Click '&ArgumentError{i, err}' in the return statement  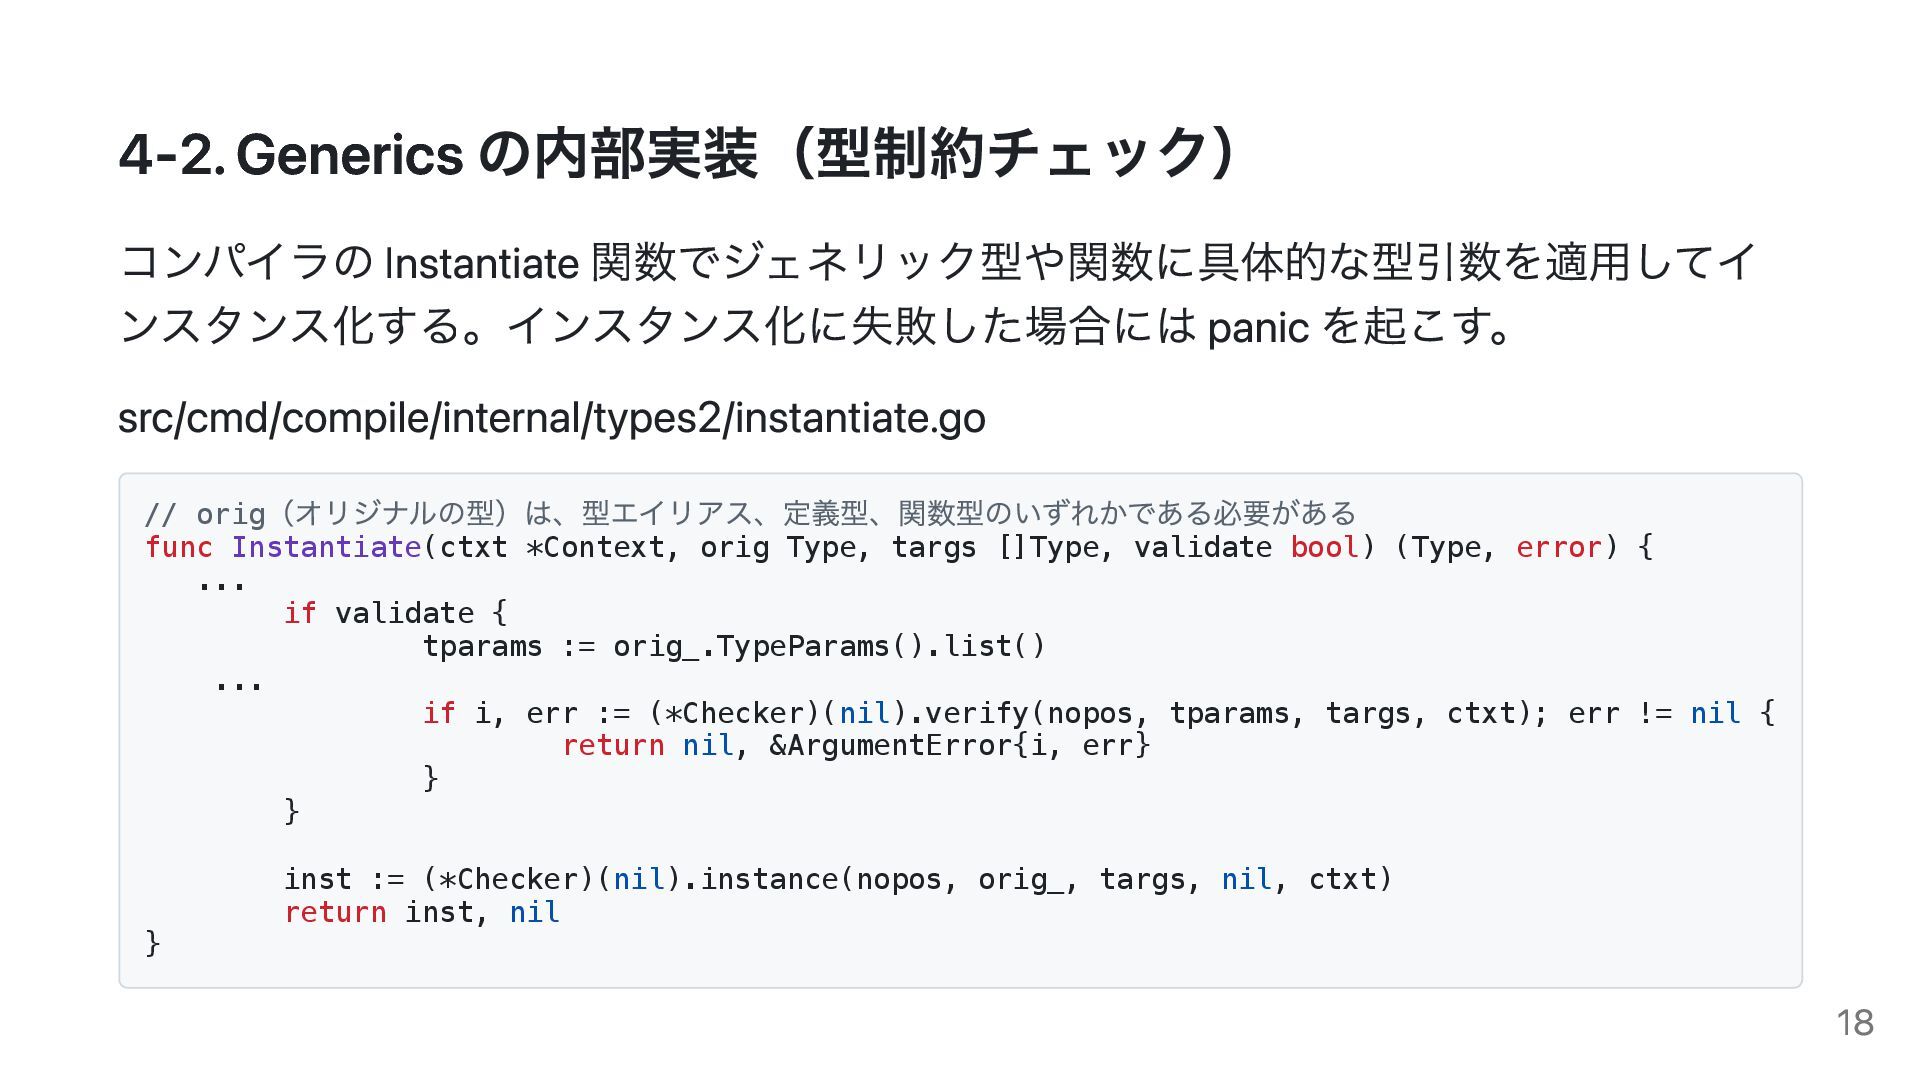tap(960, 745)
